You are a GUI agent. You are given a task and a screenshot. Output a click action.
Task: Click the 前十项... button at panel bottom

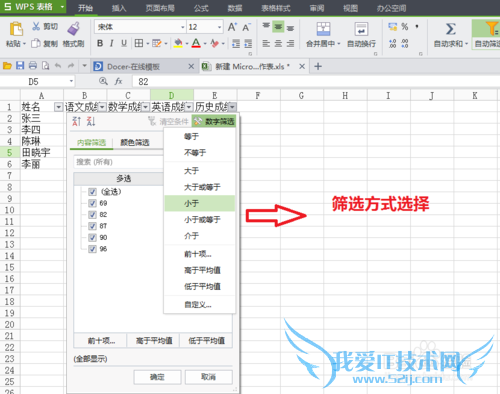(101, 341)
